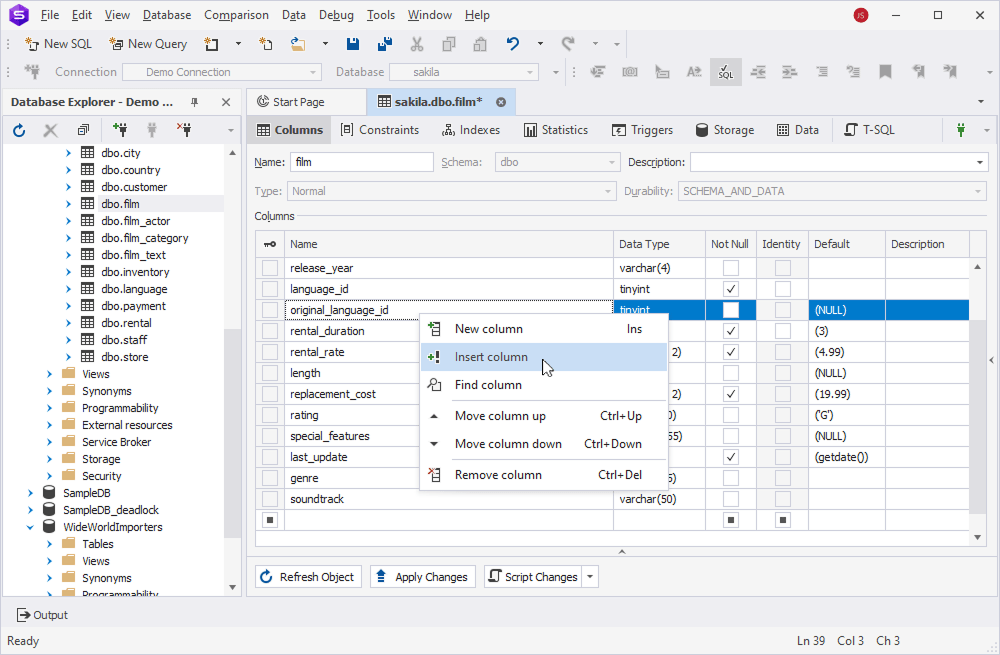This screenshot has width=1000, height=655.
Task: Save the current document
Action: click(352, 43)
